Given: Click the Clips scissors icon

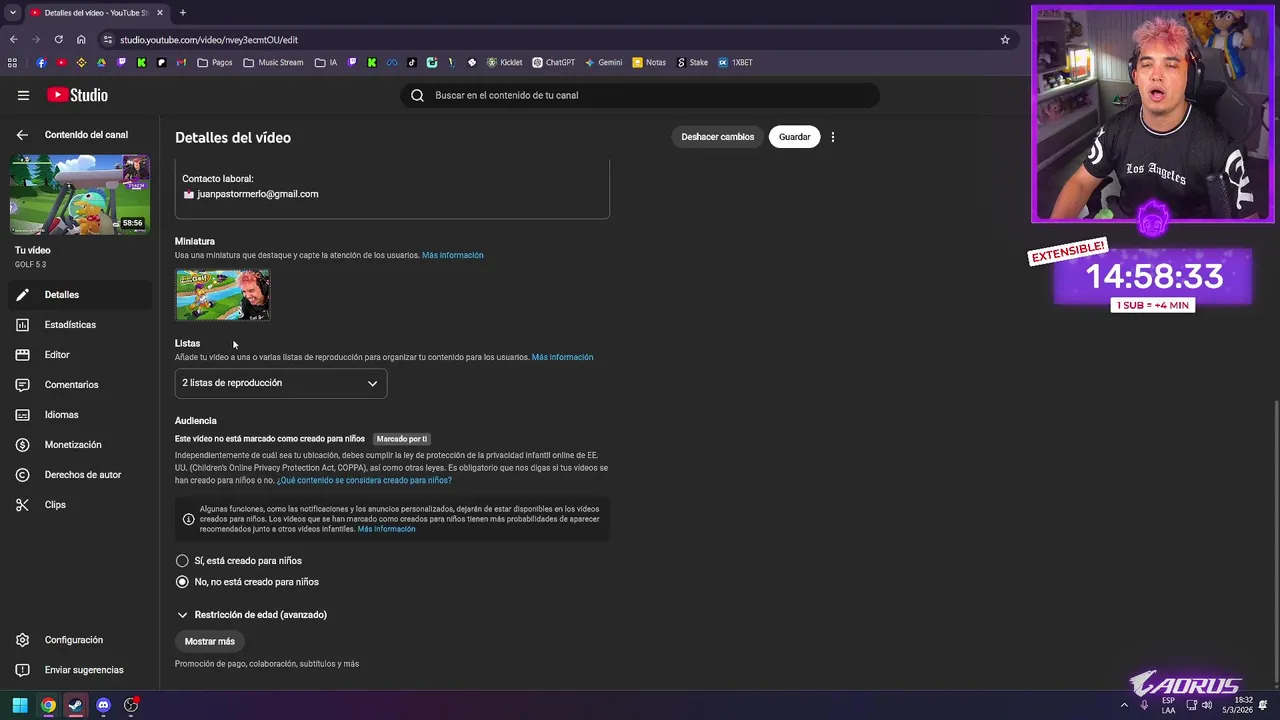Looking at the screenshot, I should pos(22,505).
